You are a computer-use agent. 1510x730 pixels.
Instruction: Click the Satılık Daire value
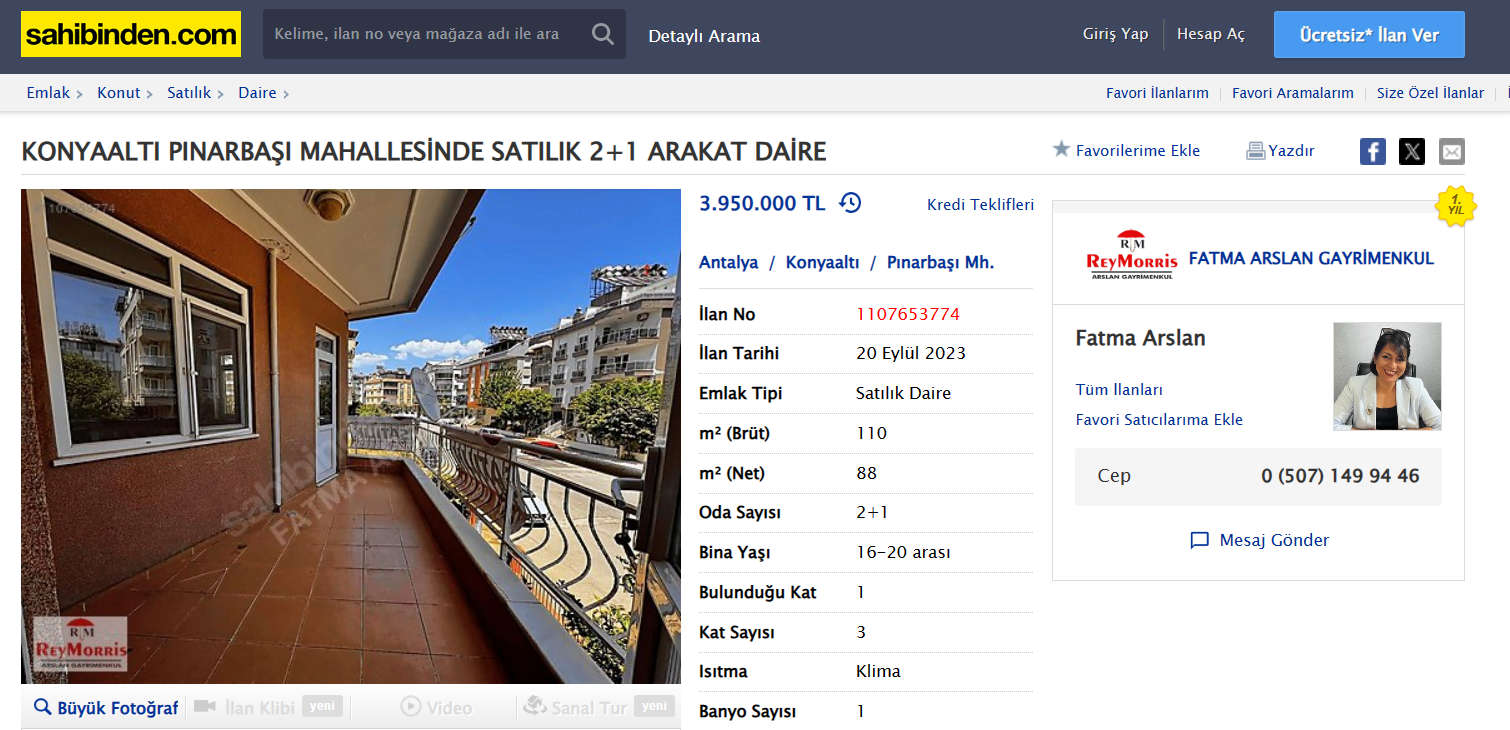pos(903,393)
